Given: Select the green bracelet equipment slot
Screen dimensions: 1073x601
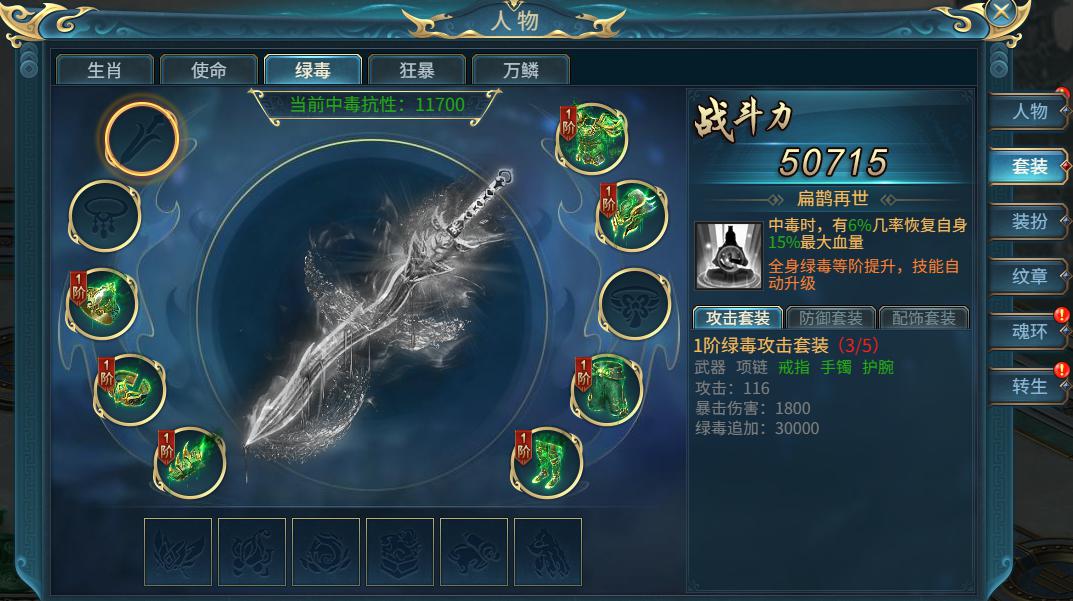Looking at the screenshot, I should 130,390.
